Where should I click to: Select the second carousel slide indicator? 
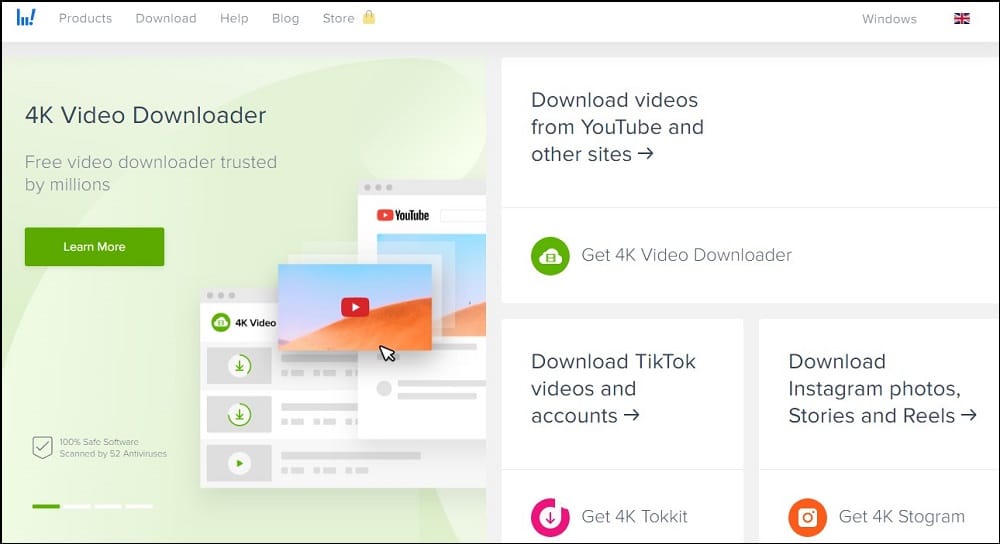(77, 506)
